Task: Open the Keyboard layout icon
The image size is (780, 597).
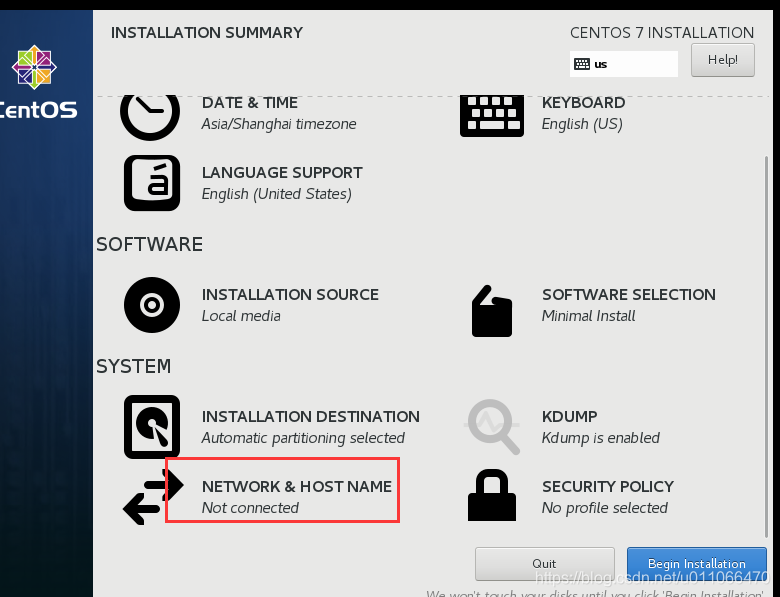Action: point(491,116)
